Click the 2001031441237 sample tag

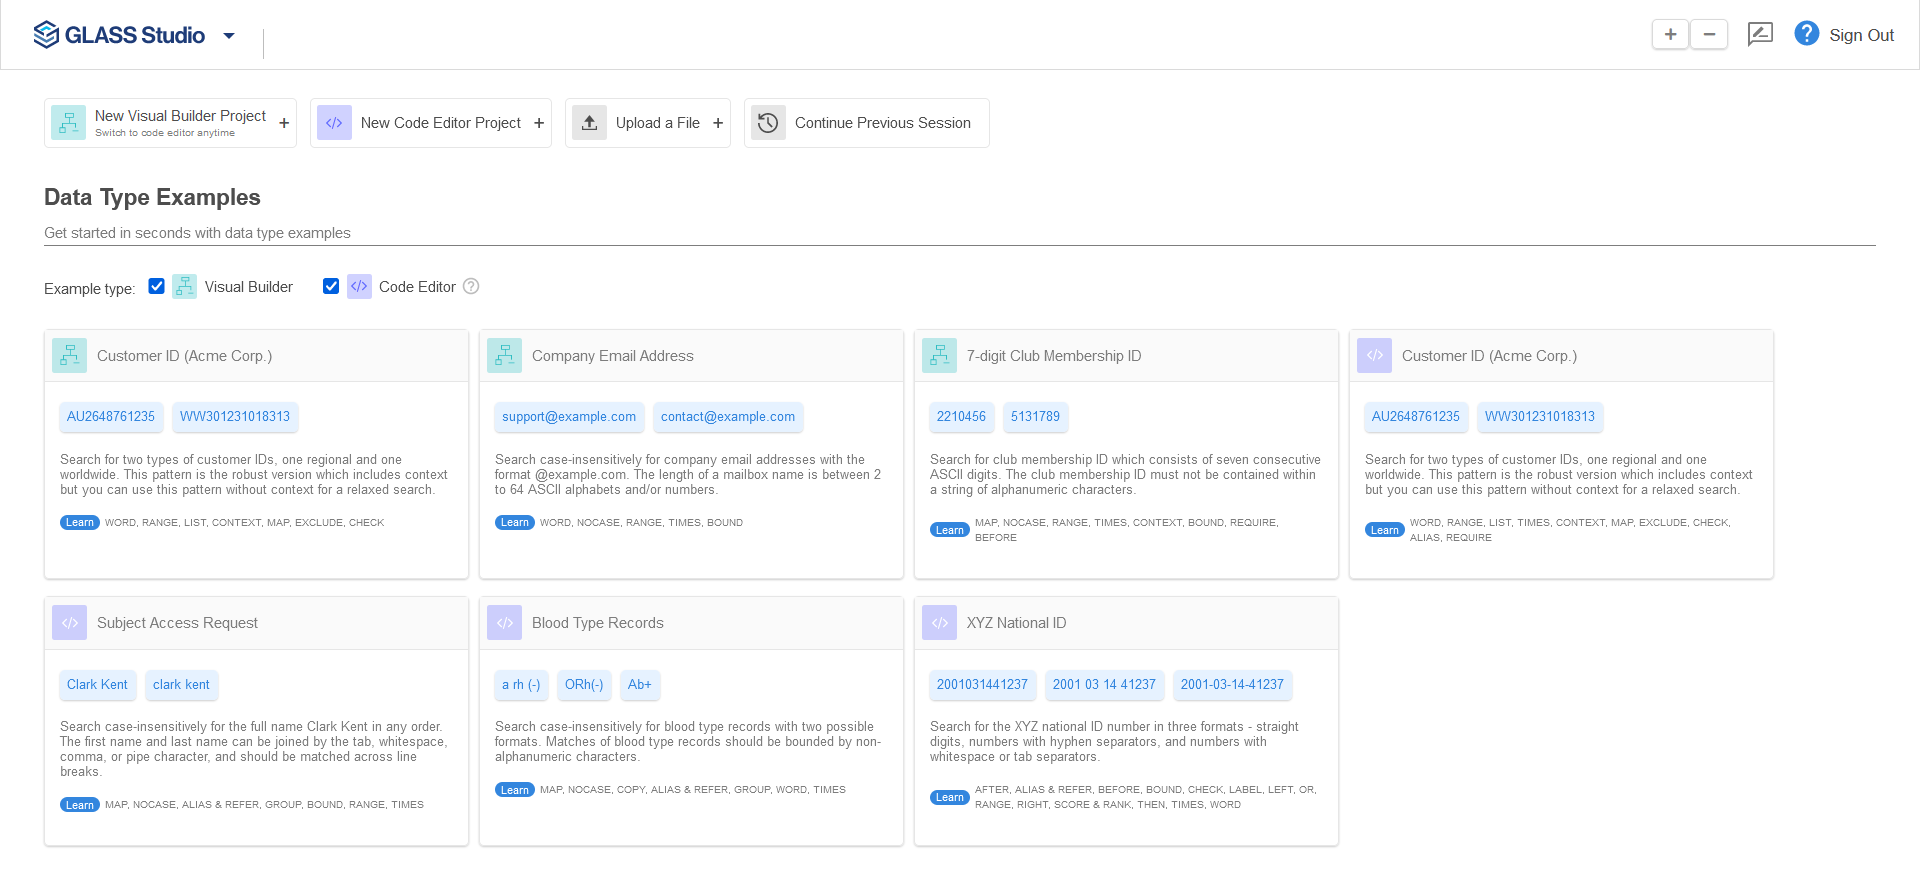click(x=982, y=685)
